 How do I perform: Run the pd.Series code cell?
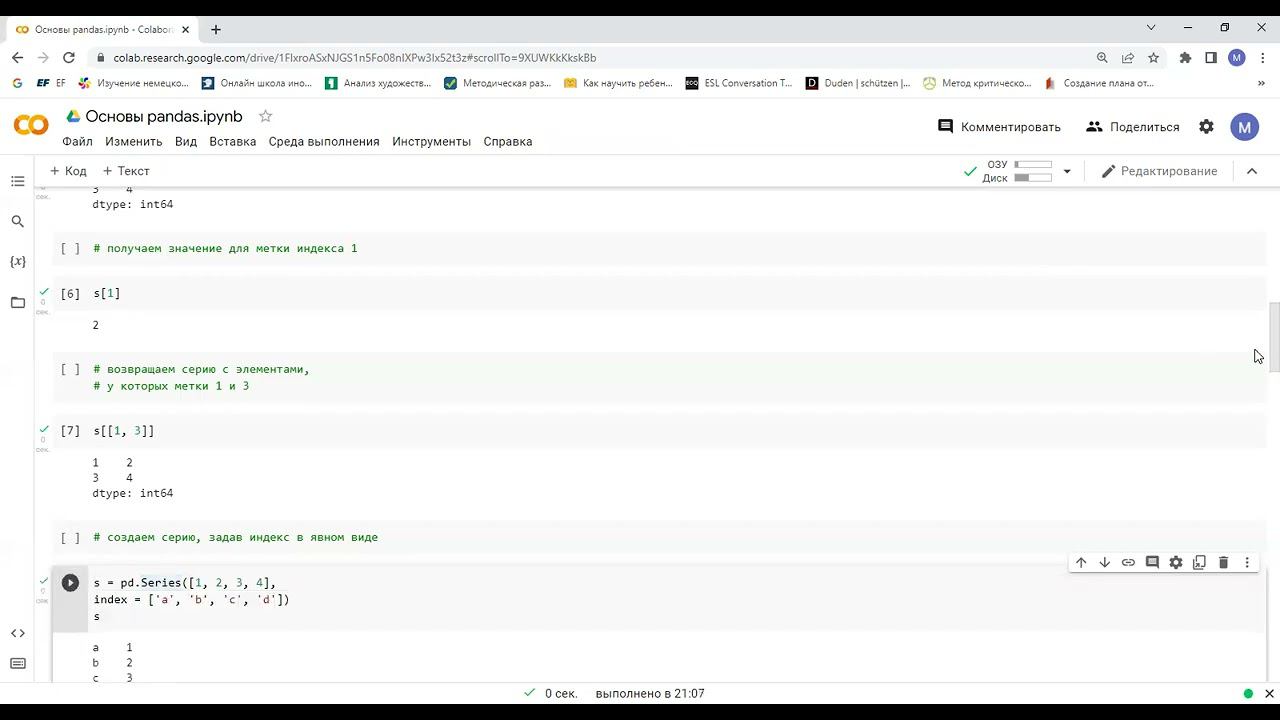pyautogui.click(x=70, y=583)
